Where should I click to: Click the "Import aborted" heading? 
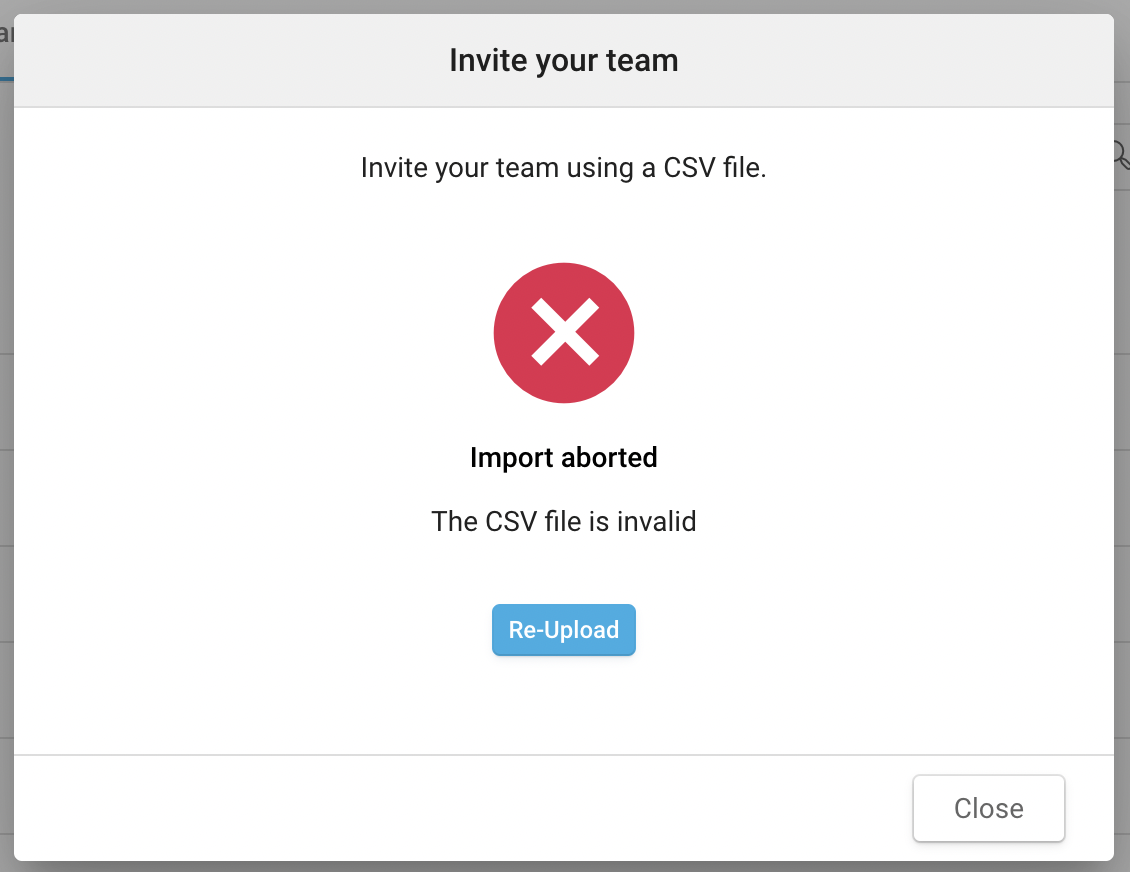[x=564, y=458]
